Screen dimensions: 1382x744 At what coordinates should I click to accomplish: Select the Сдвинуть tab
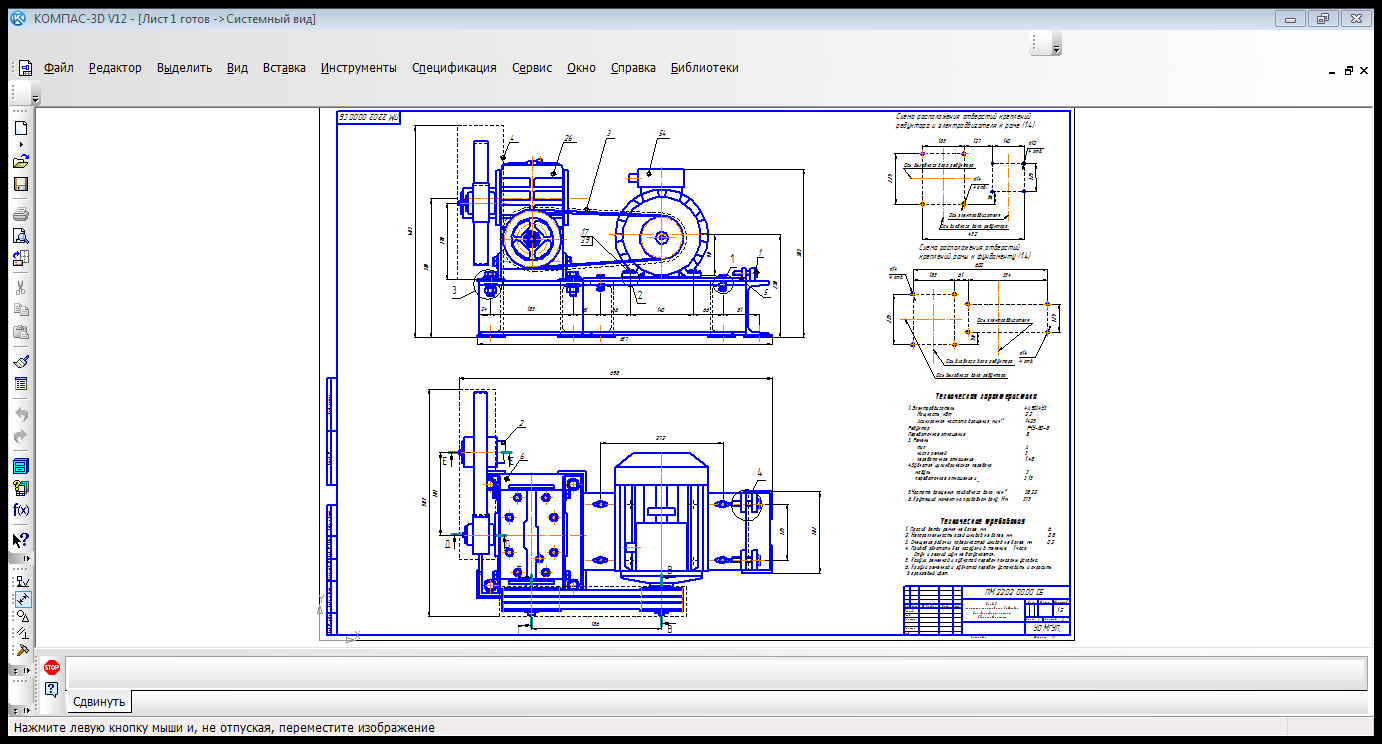point(99,702)
